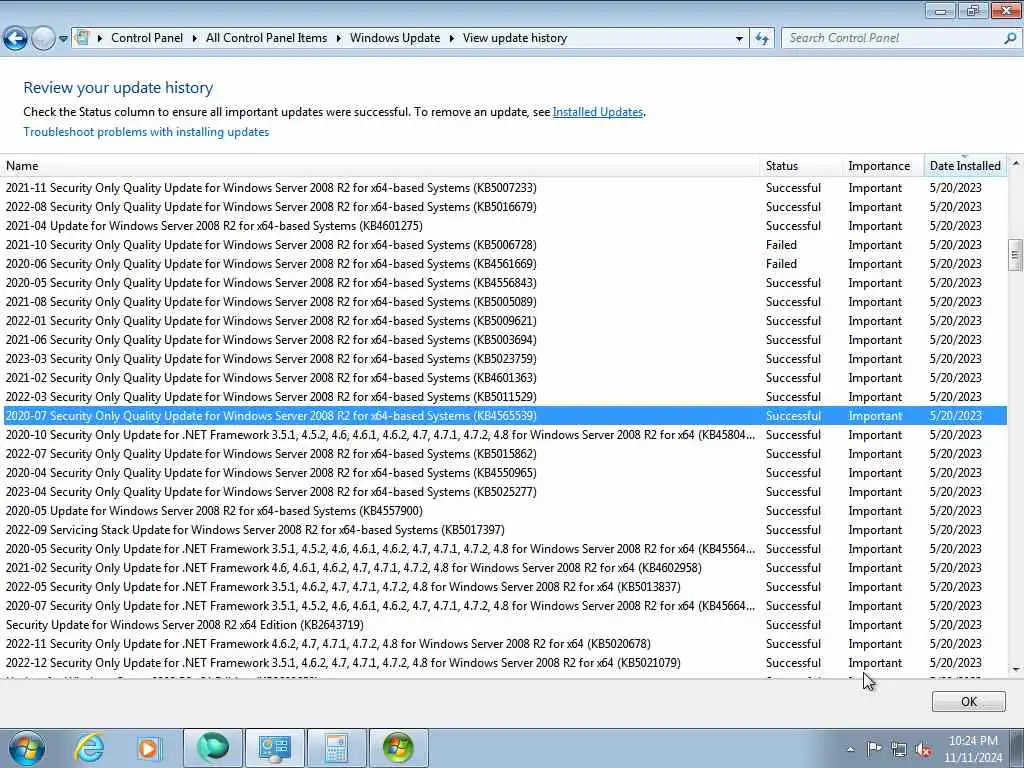Expand arrow after Control Panel breadcrumb
This screenshot has height=768, width=1024.
click(x=195, y=38)
